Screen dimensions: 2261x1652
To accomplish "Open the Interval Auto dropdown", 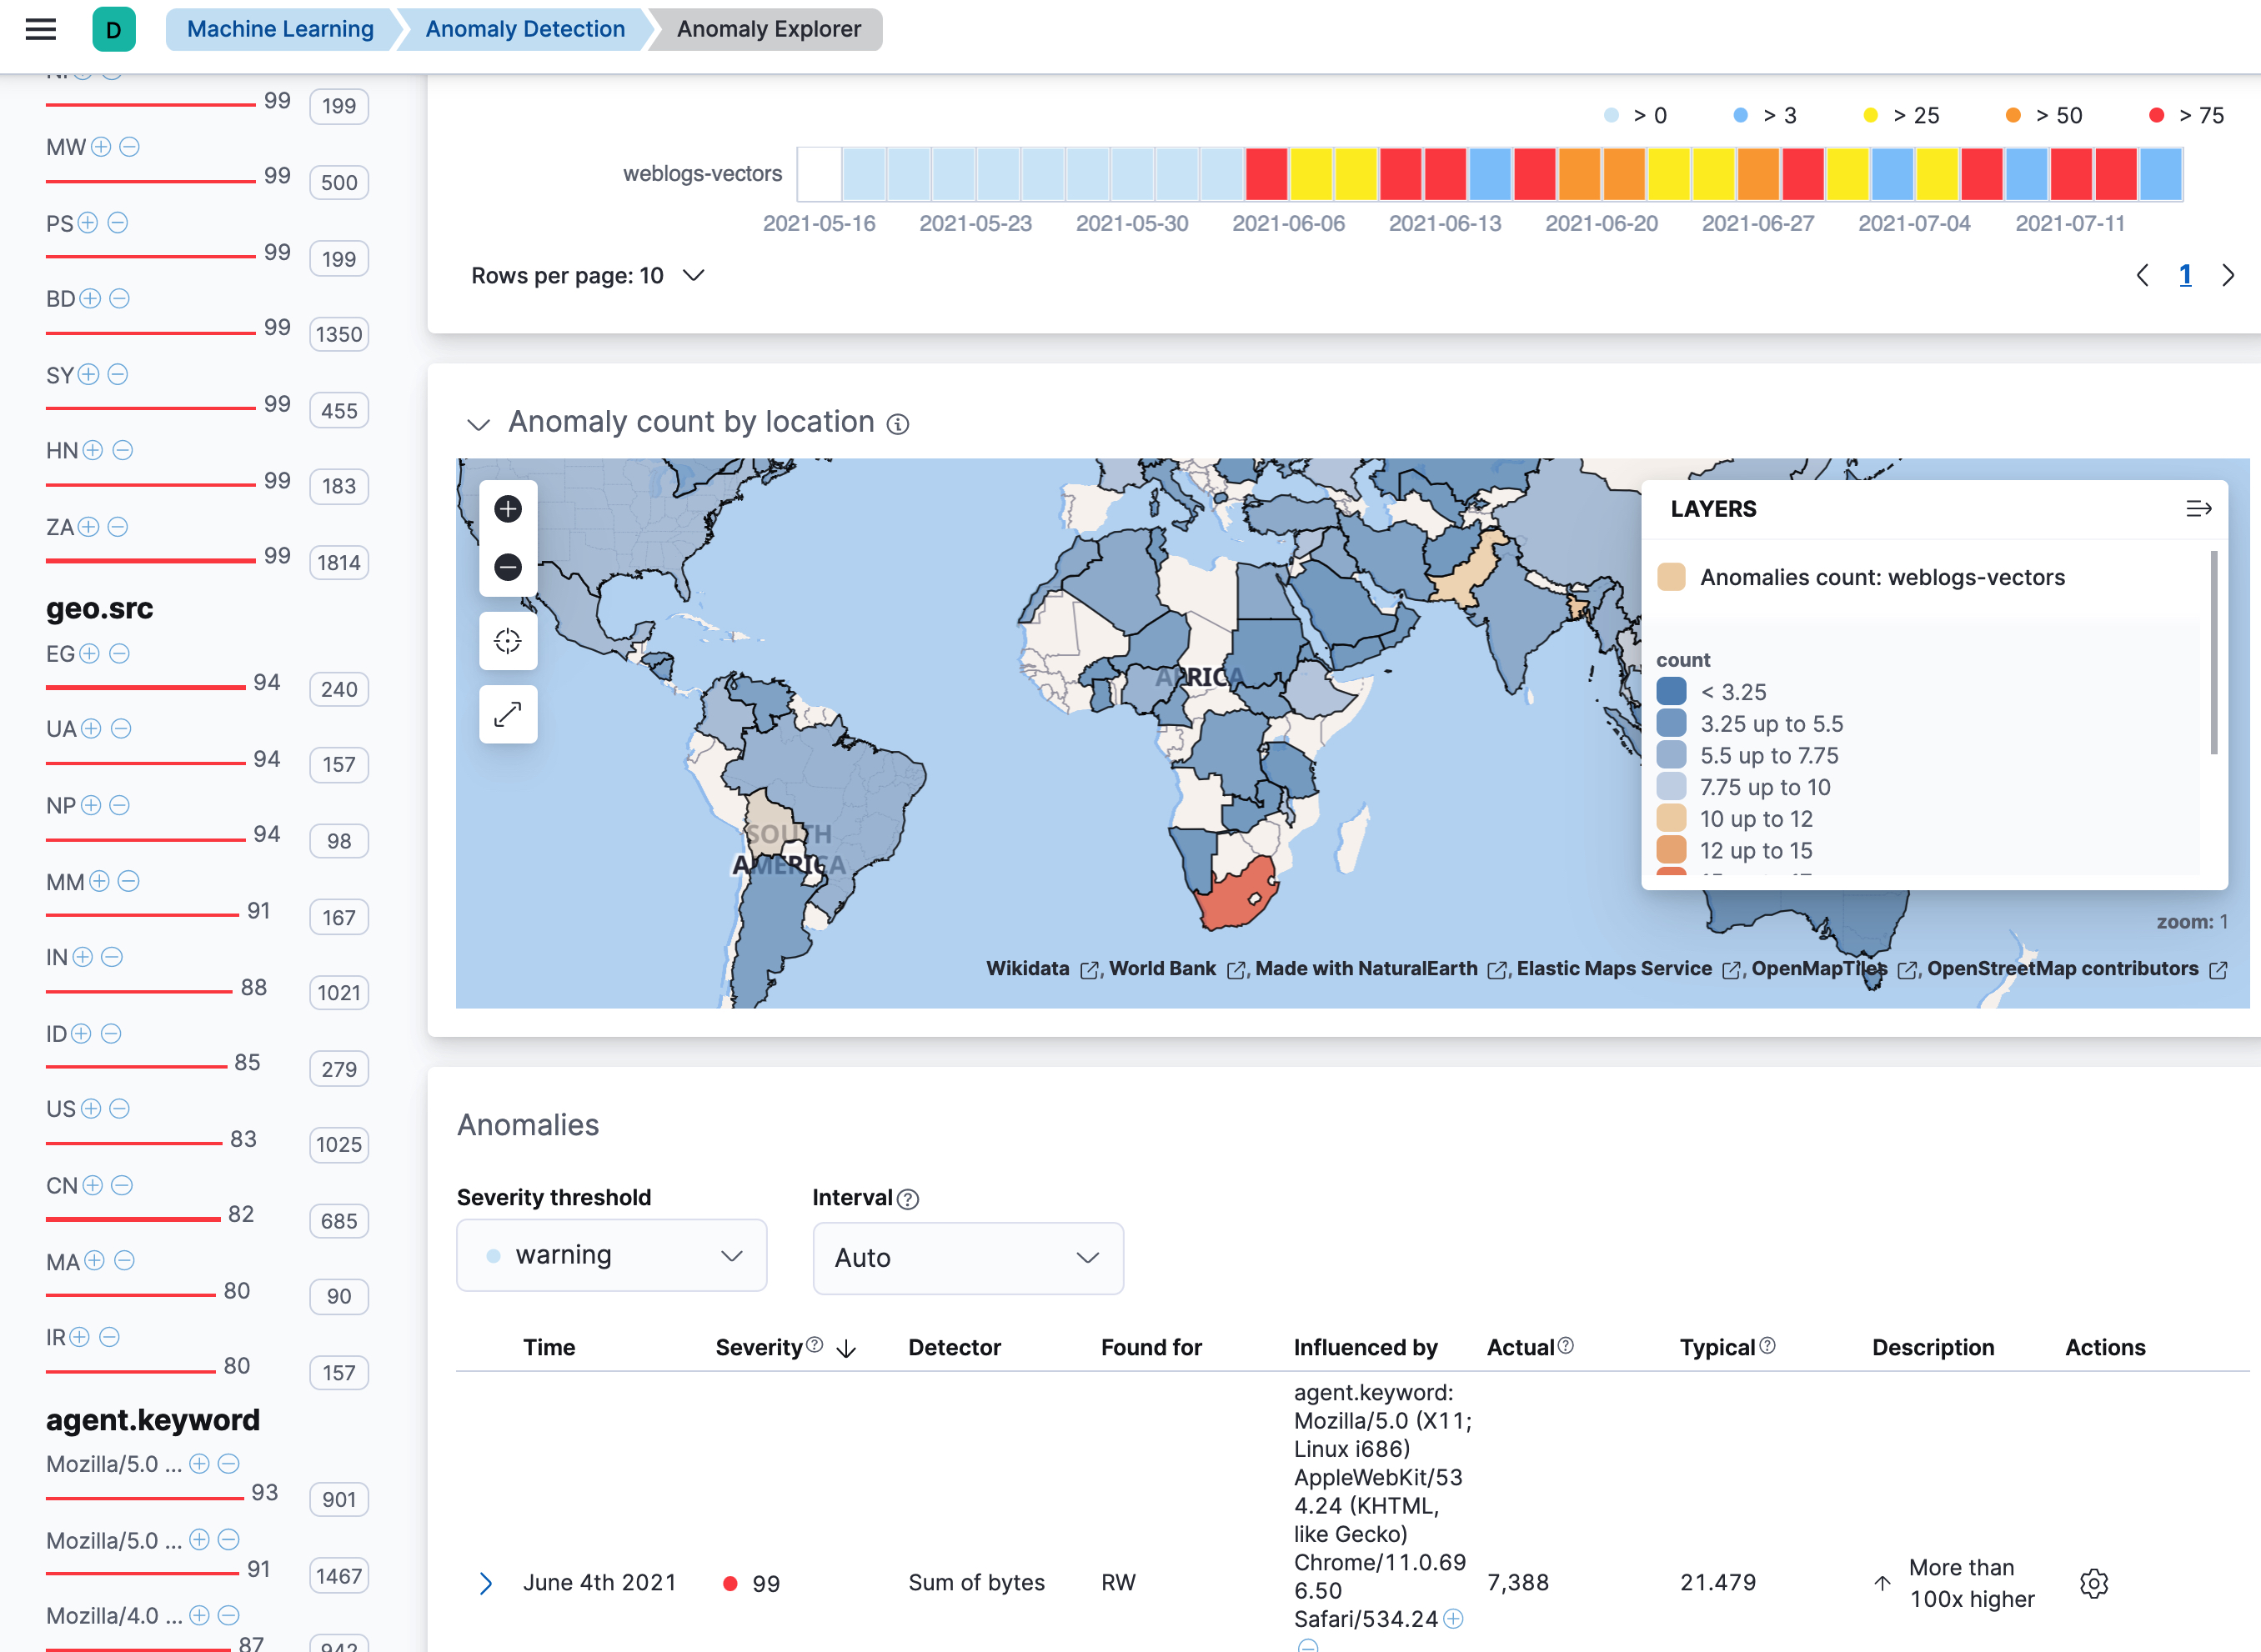I will (x=967, y=1258).
